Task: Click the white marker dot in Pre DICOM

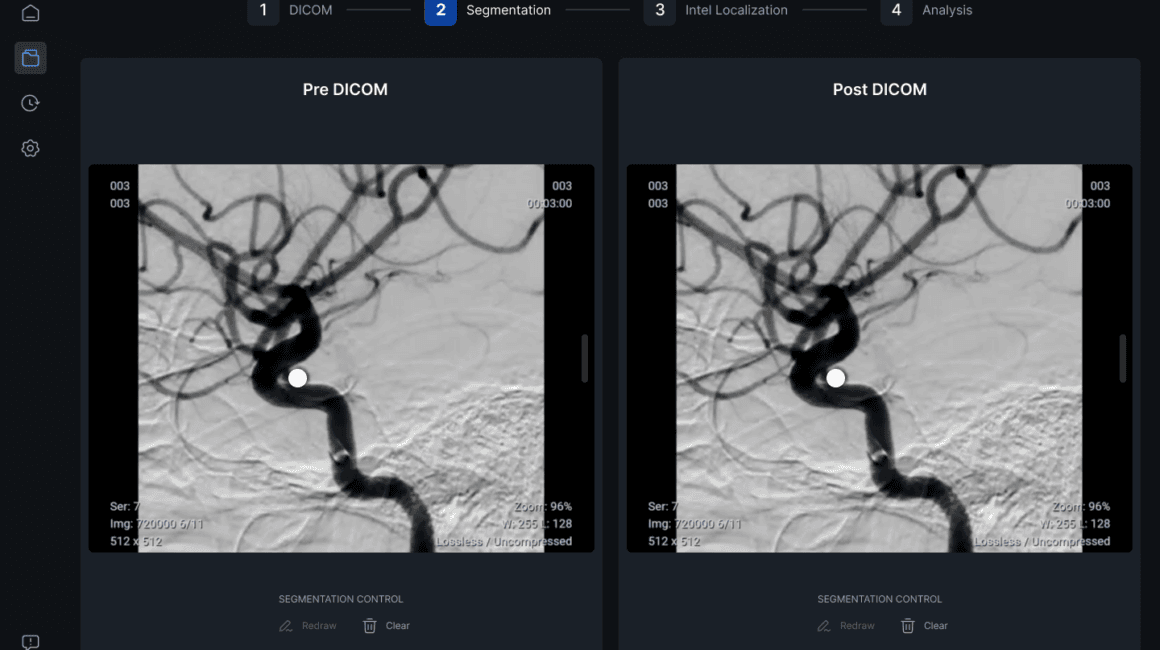Action: click(x=297, y=378)
